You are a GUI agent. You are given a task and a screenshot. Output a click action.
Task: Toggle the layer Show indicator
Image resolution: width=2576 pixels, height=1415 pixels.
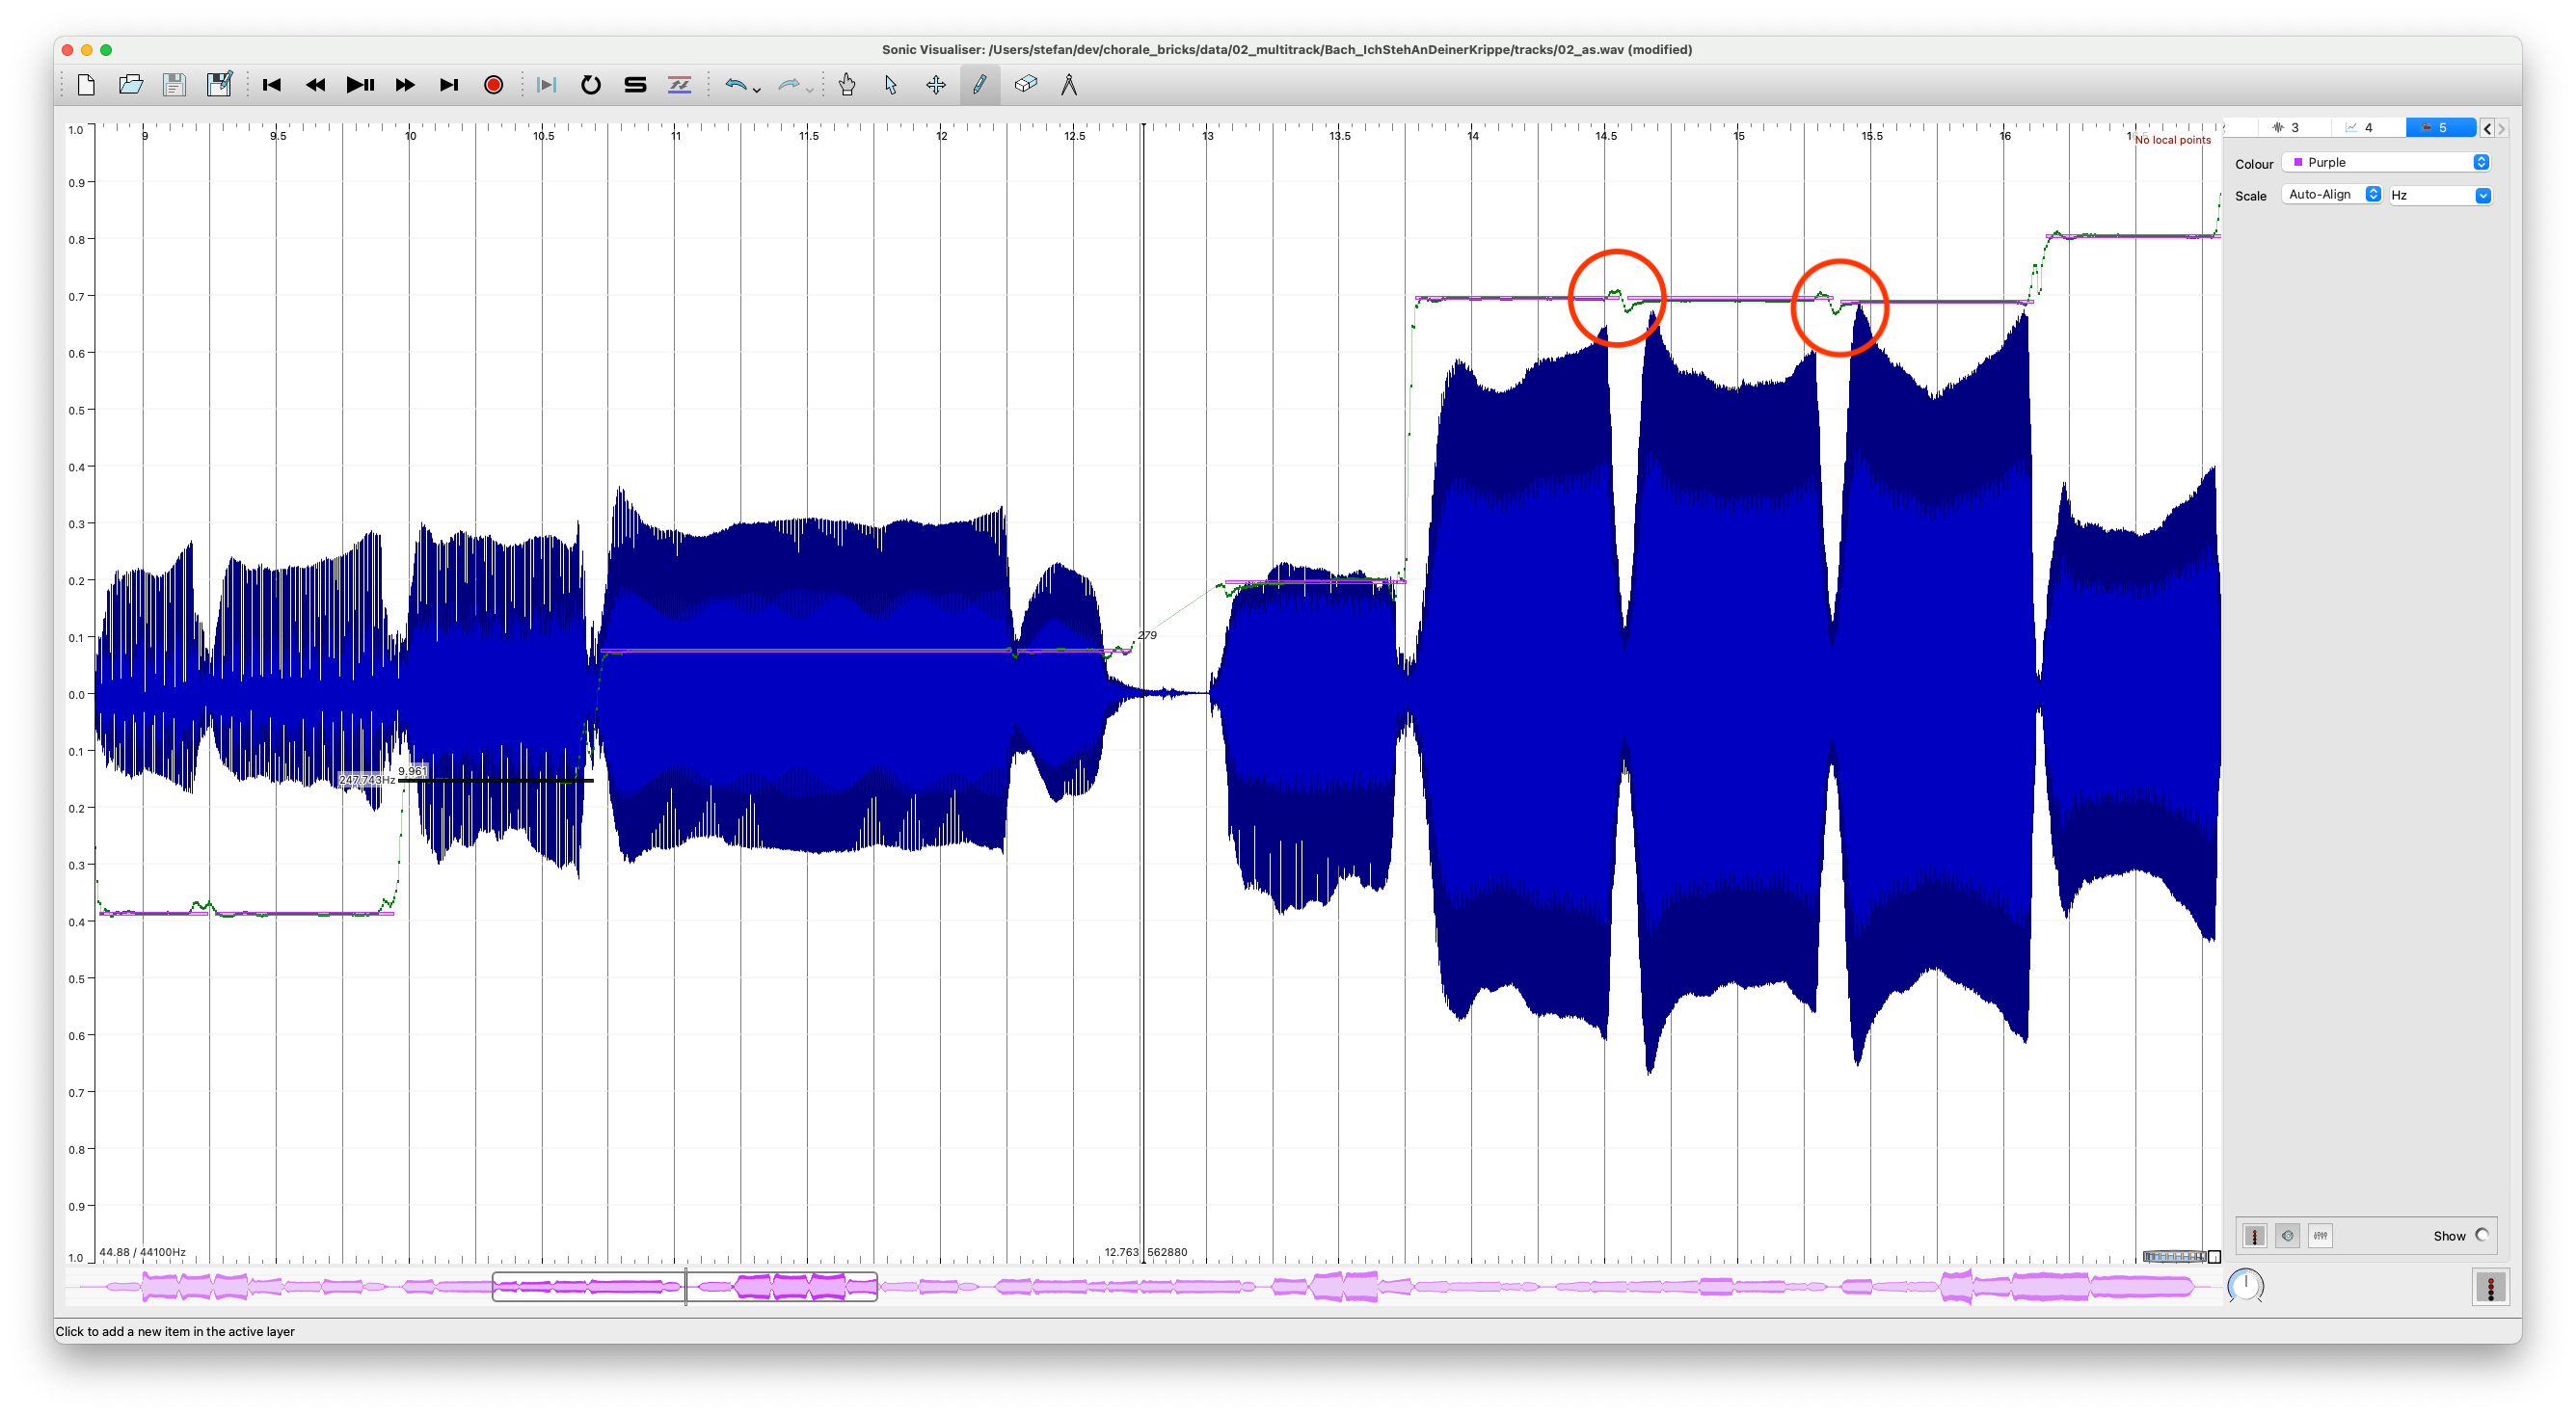pyautogui.click(x=2481, y=1235)
